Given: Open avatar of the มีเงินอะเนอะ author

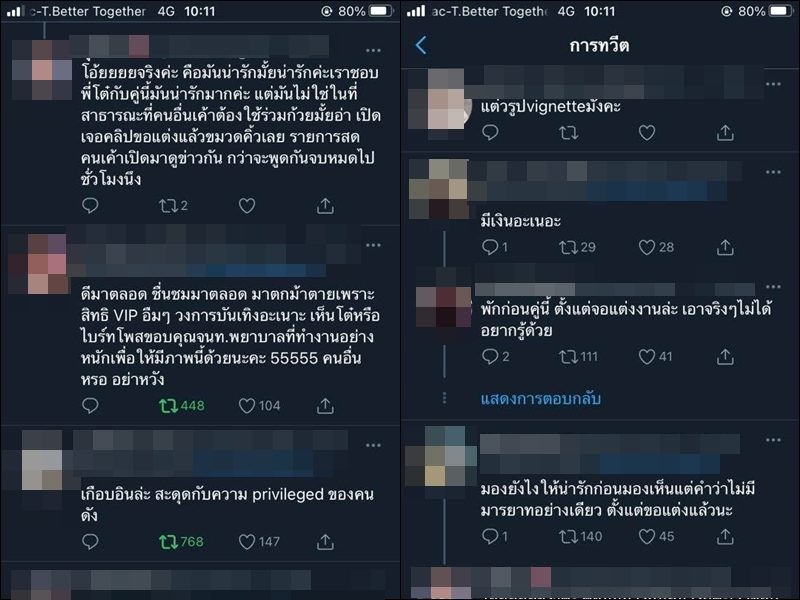Looking at the screenshot, I should pyautogui.click(x=439, y=189).
